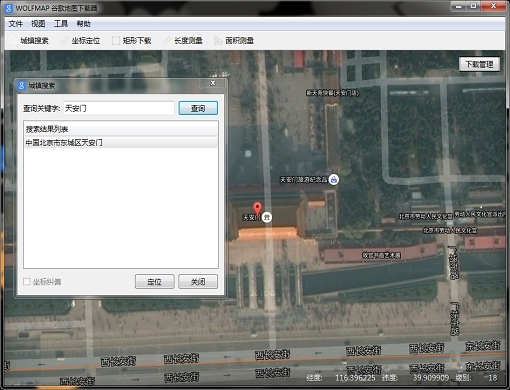Select the 长度测量 toolbar tool
This screenshot has height=390, width=510.
pos(183,41)
